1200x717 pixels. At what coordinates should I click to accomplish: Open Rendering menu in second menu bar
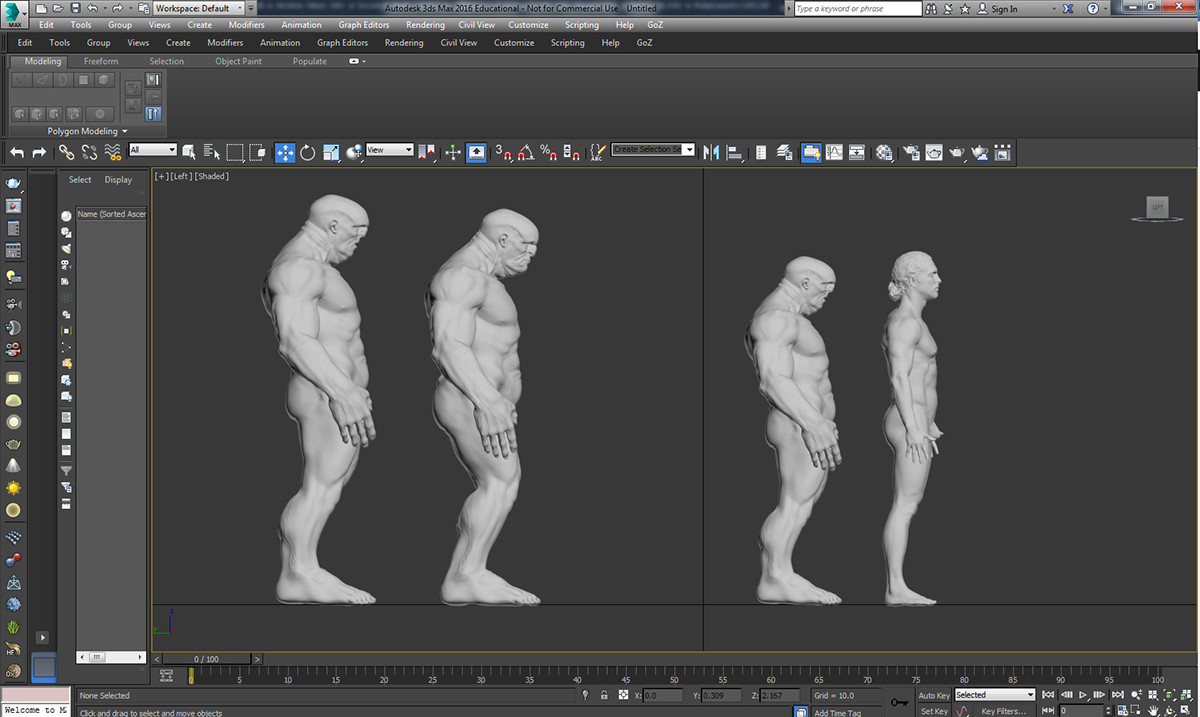[404, 43]
